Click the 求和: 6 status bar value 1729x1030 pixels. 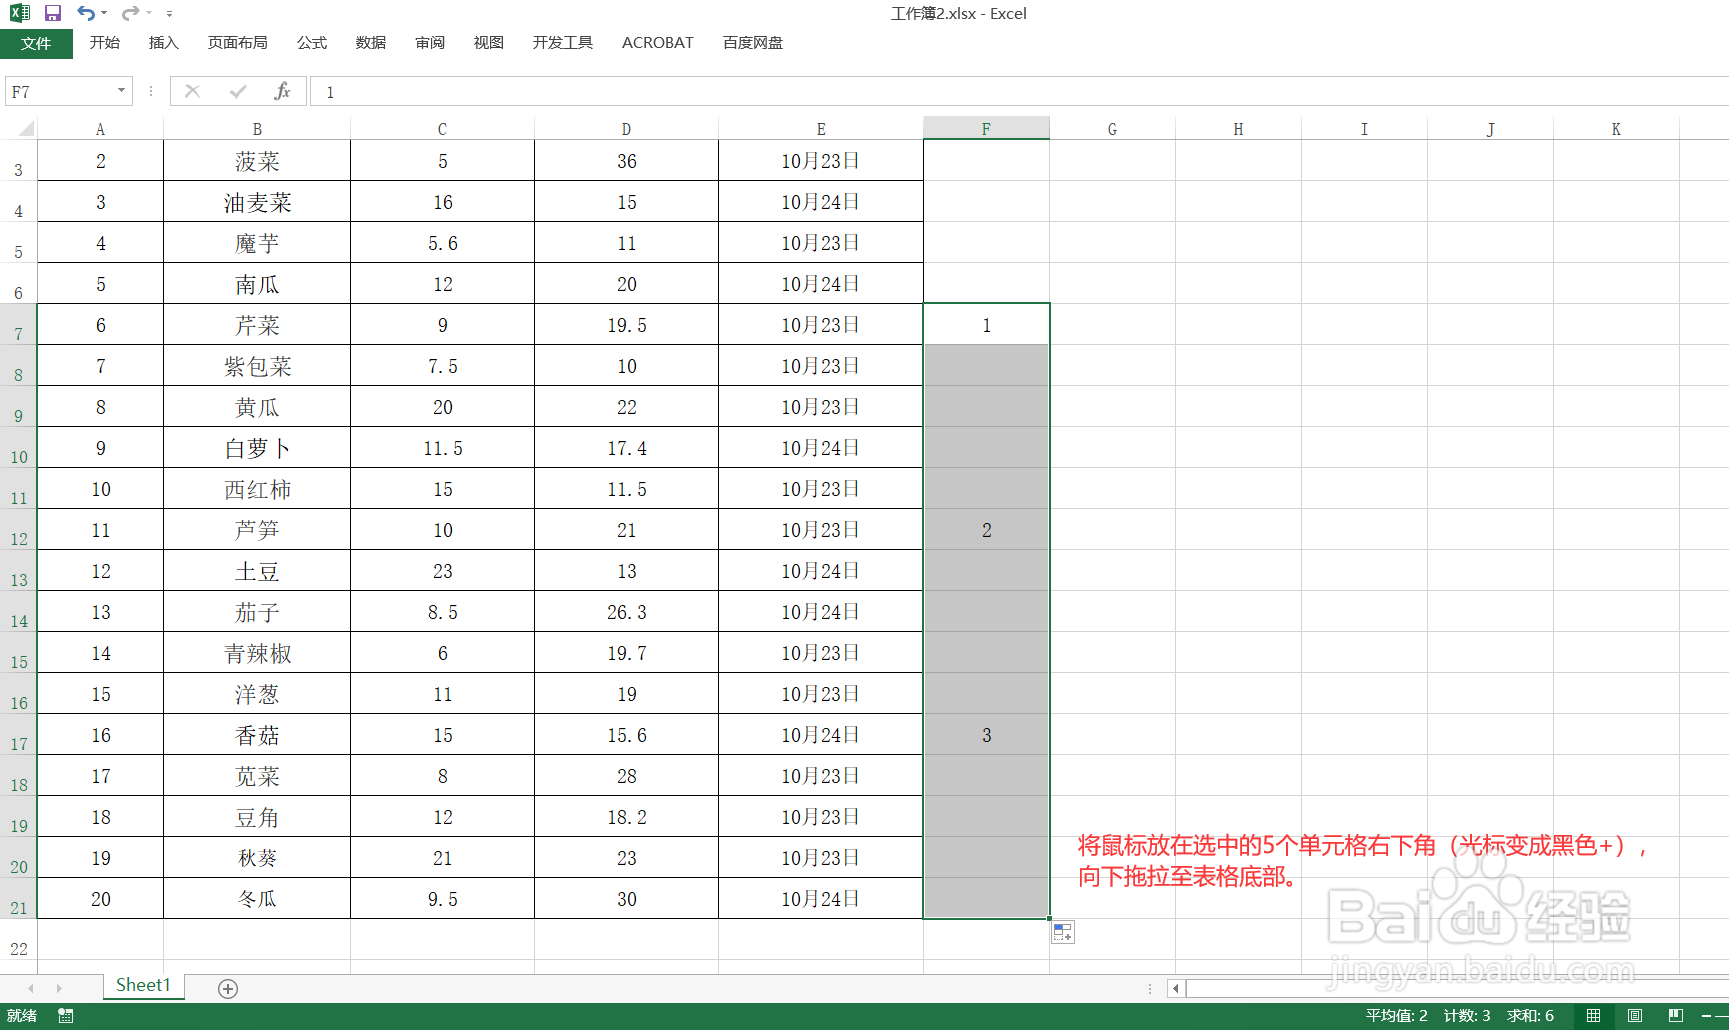click(x=1531, y=1016)
